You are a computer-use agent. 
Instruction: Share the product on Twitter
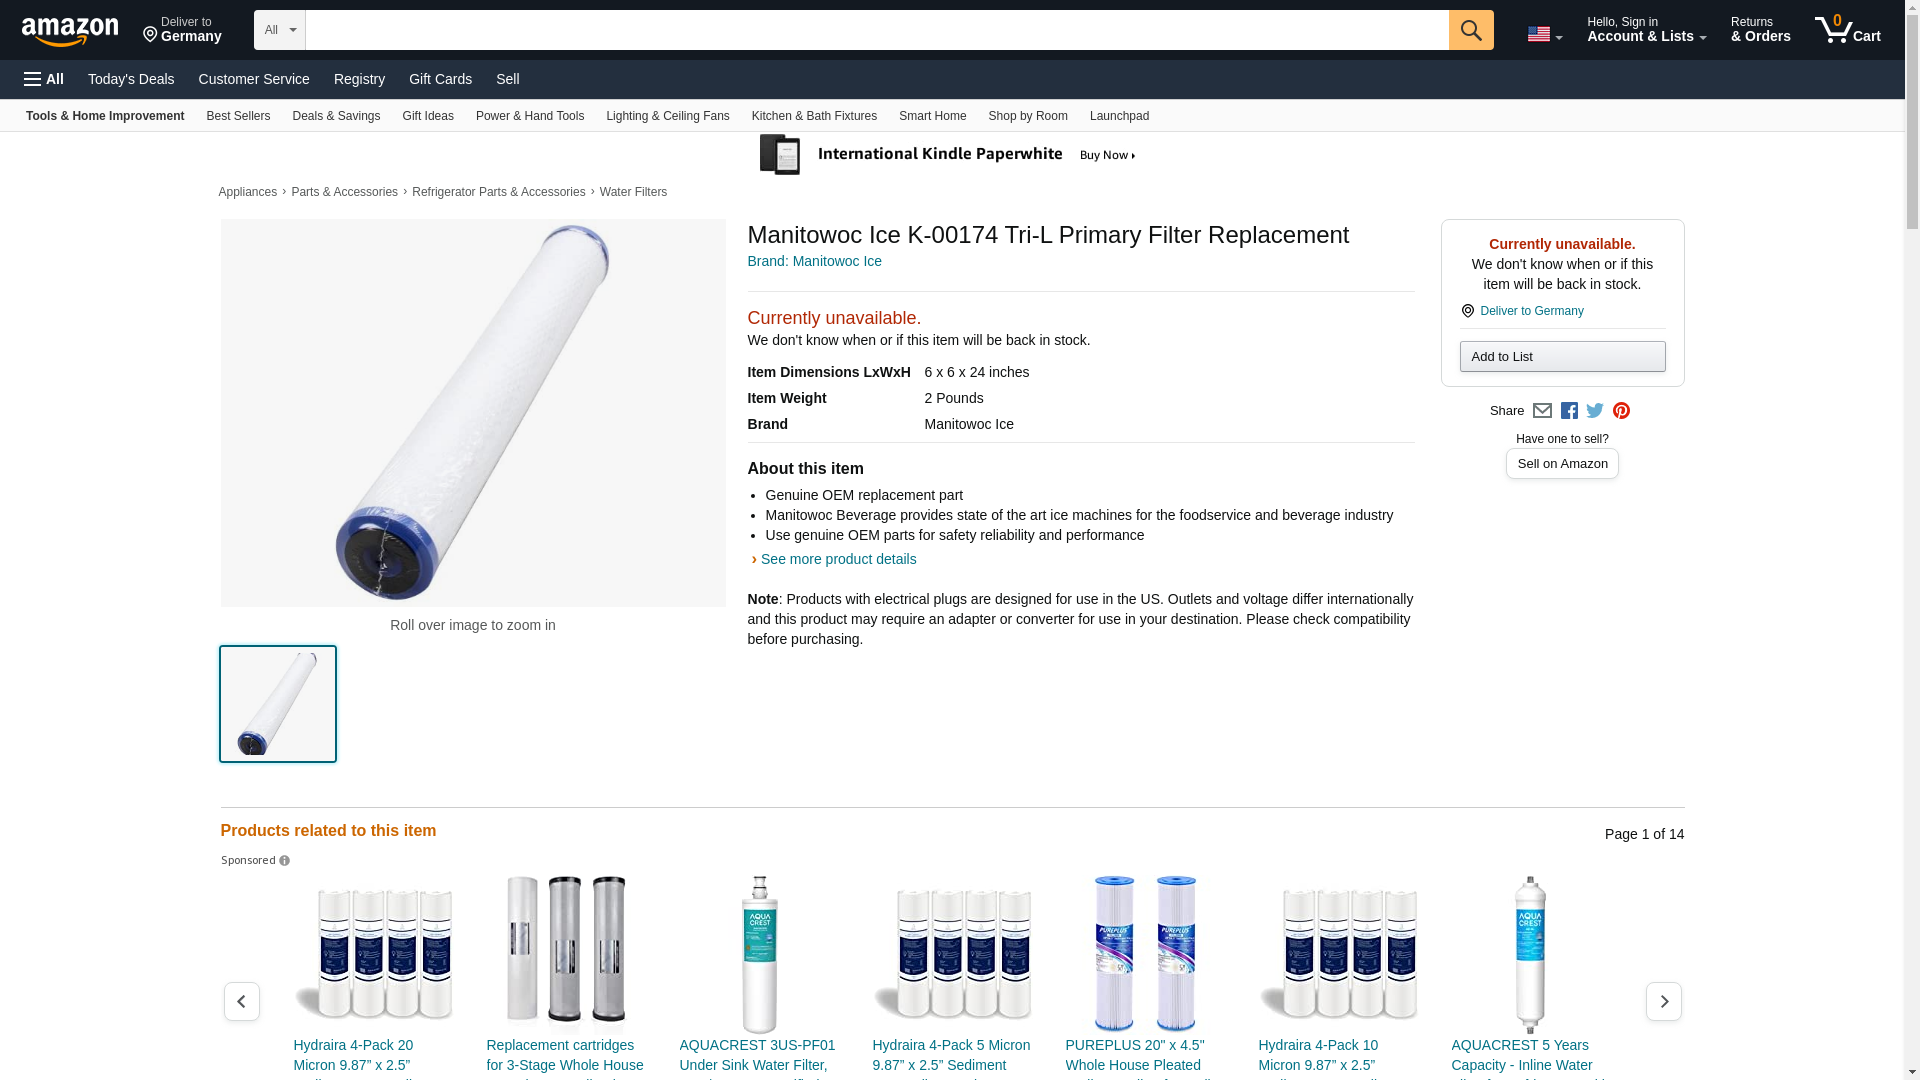click(x=1595, y=411)
